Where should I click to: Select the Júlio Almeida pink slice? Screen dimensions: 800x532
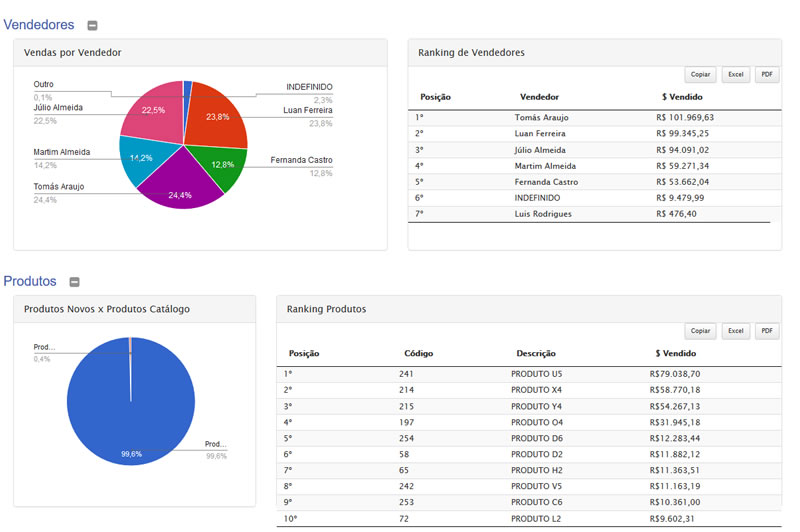150,112
